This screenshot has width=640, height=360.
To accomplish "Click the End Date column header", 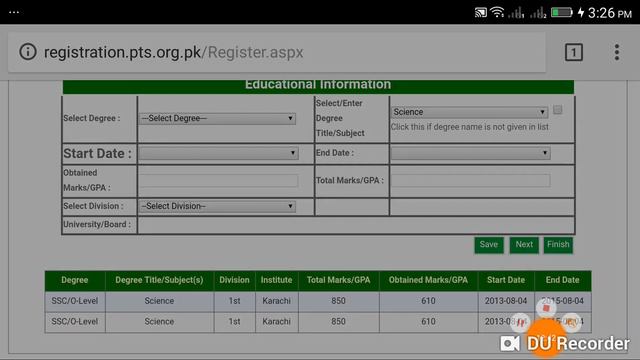I will [562, 280].
